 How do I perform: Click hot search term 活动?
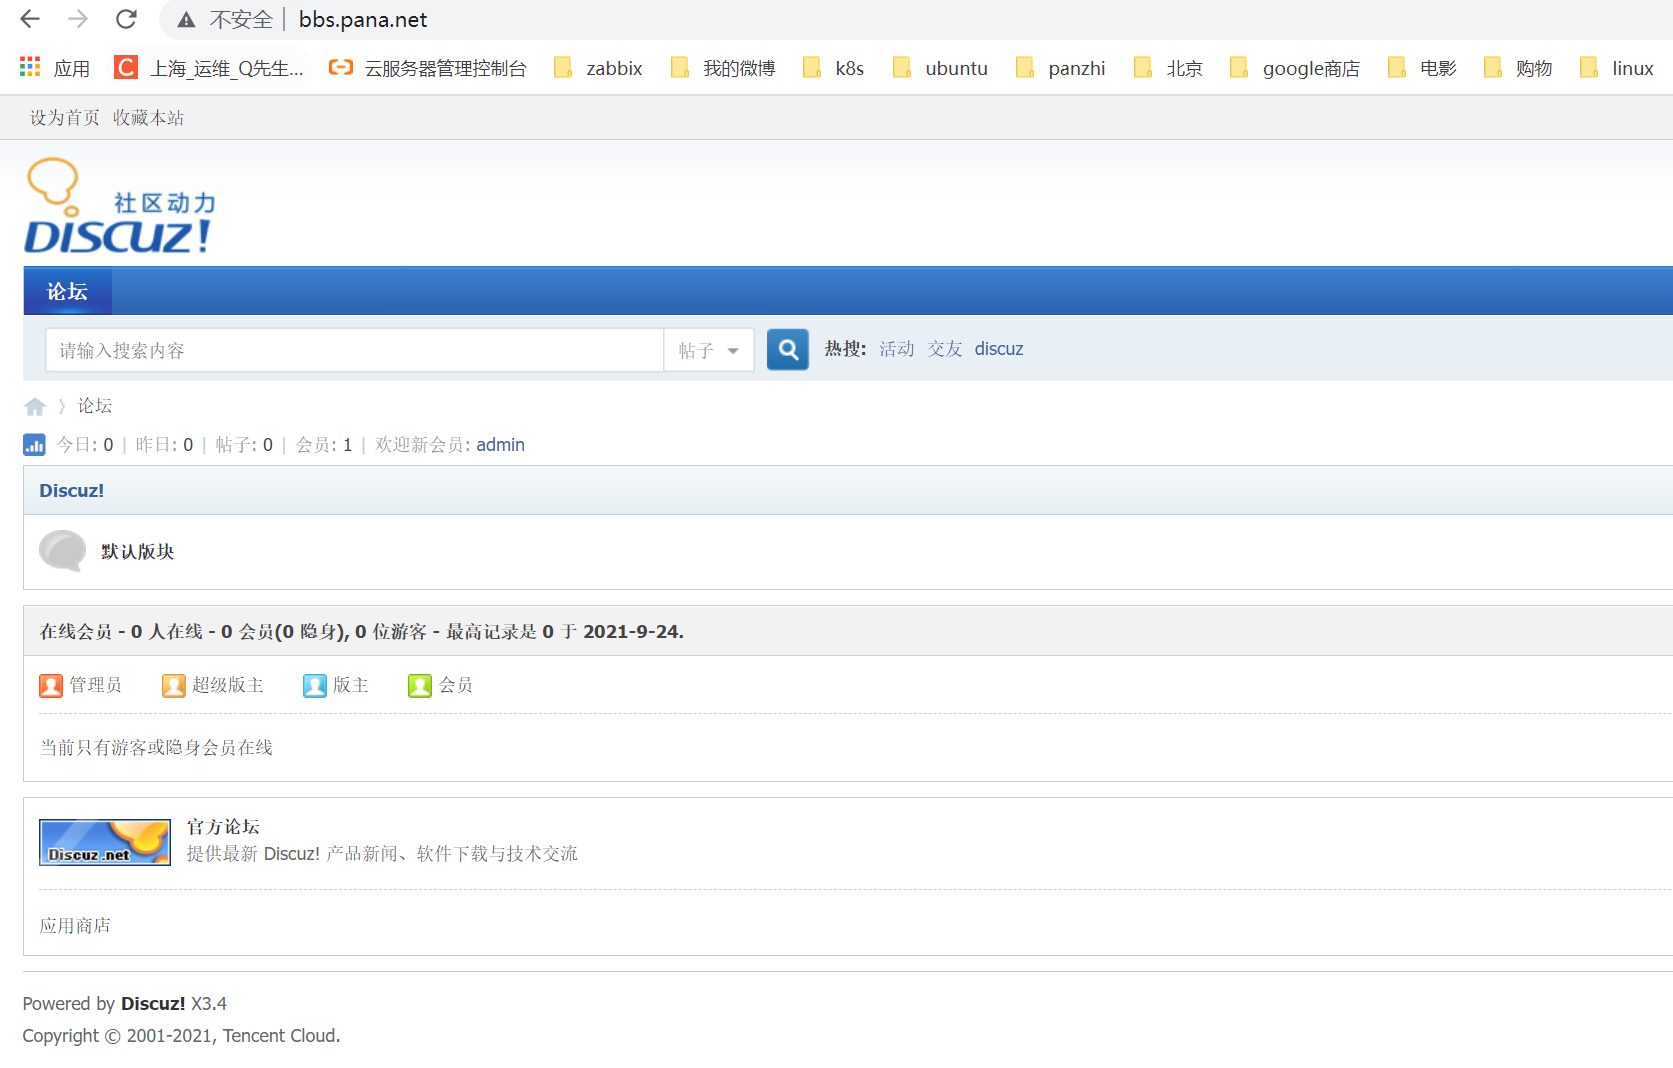[x=897, y=349]
